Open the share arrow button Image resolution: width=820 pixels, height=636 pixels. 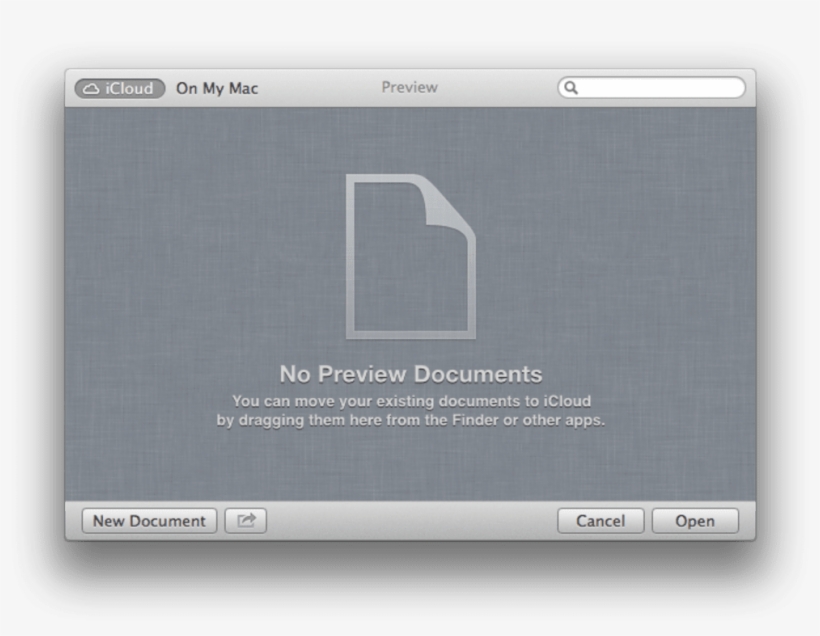coord(246,521)
